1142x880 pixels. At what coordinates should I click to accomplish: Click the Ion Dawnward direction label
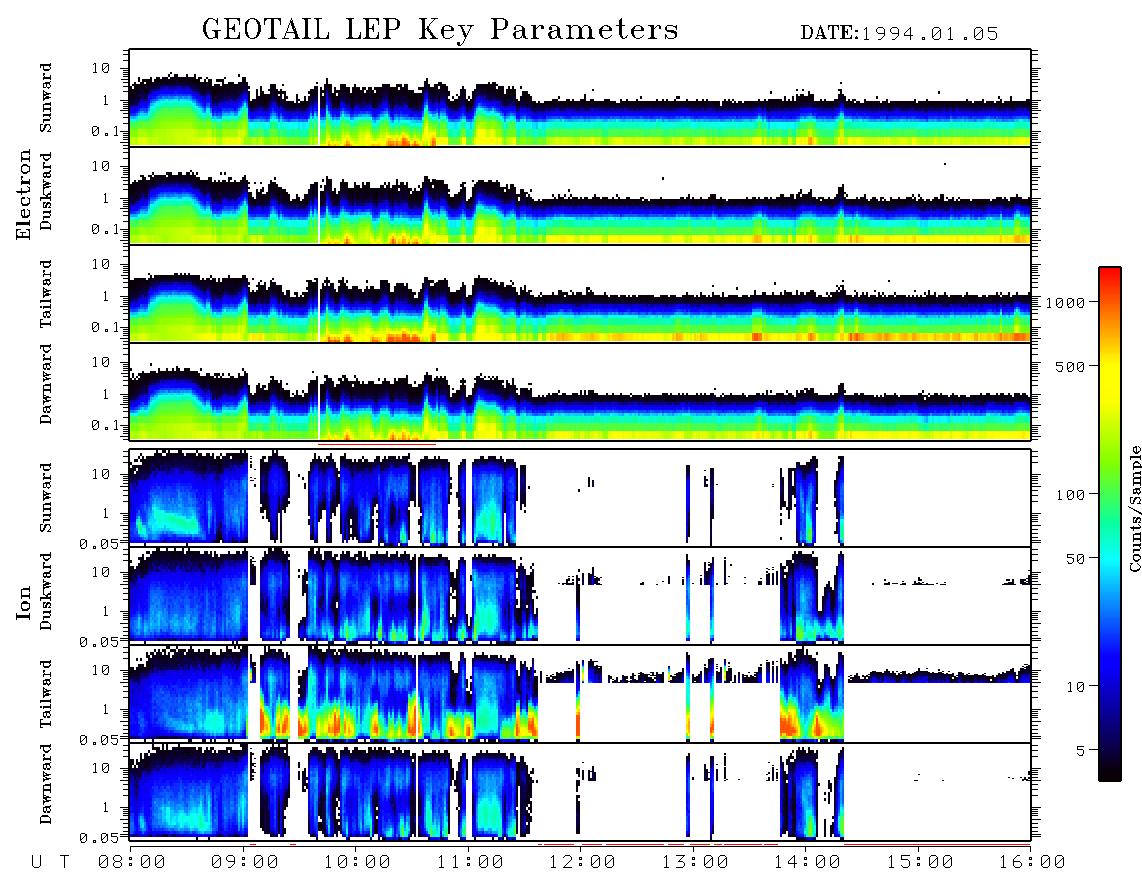tap(46, 784)
